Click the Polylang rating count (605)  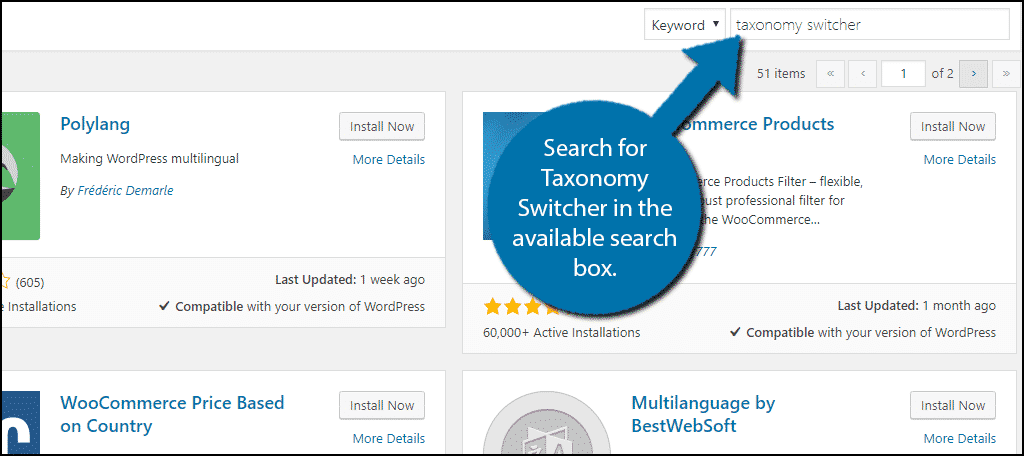[x=29, y=283]
